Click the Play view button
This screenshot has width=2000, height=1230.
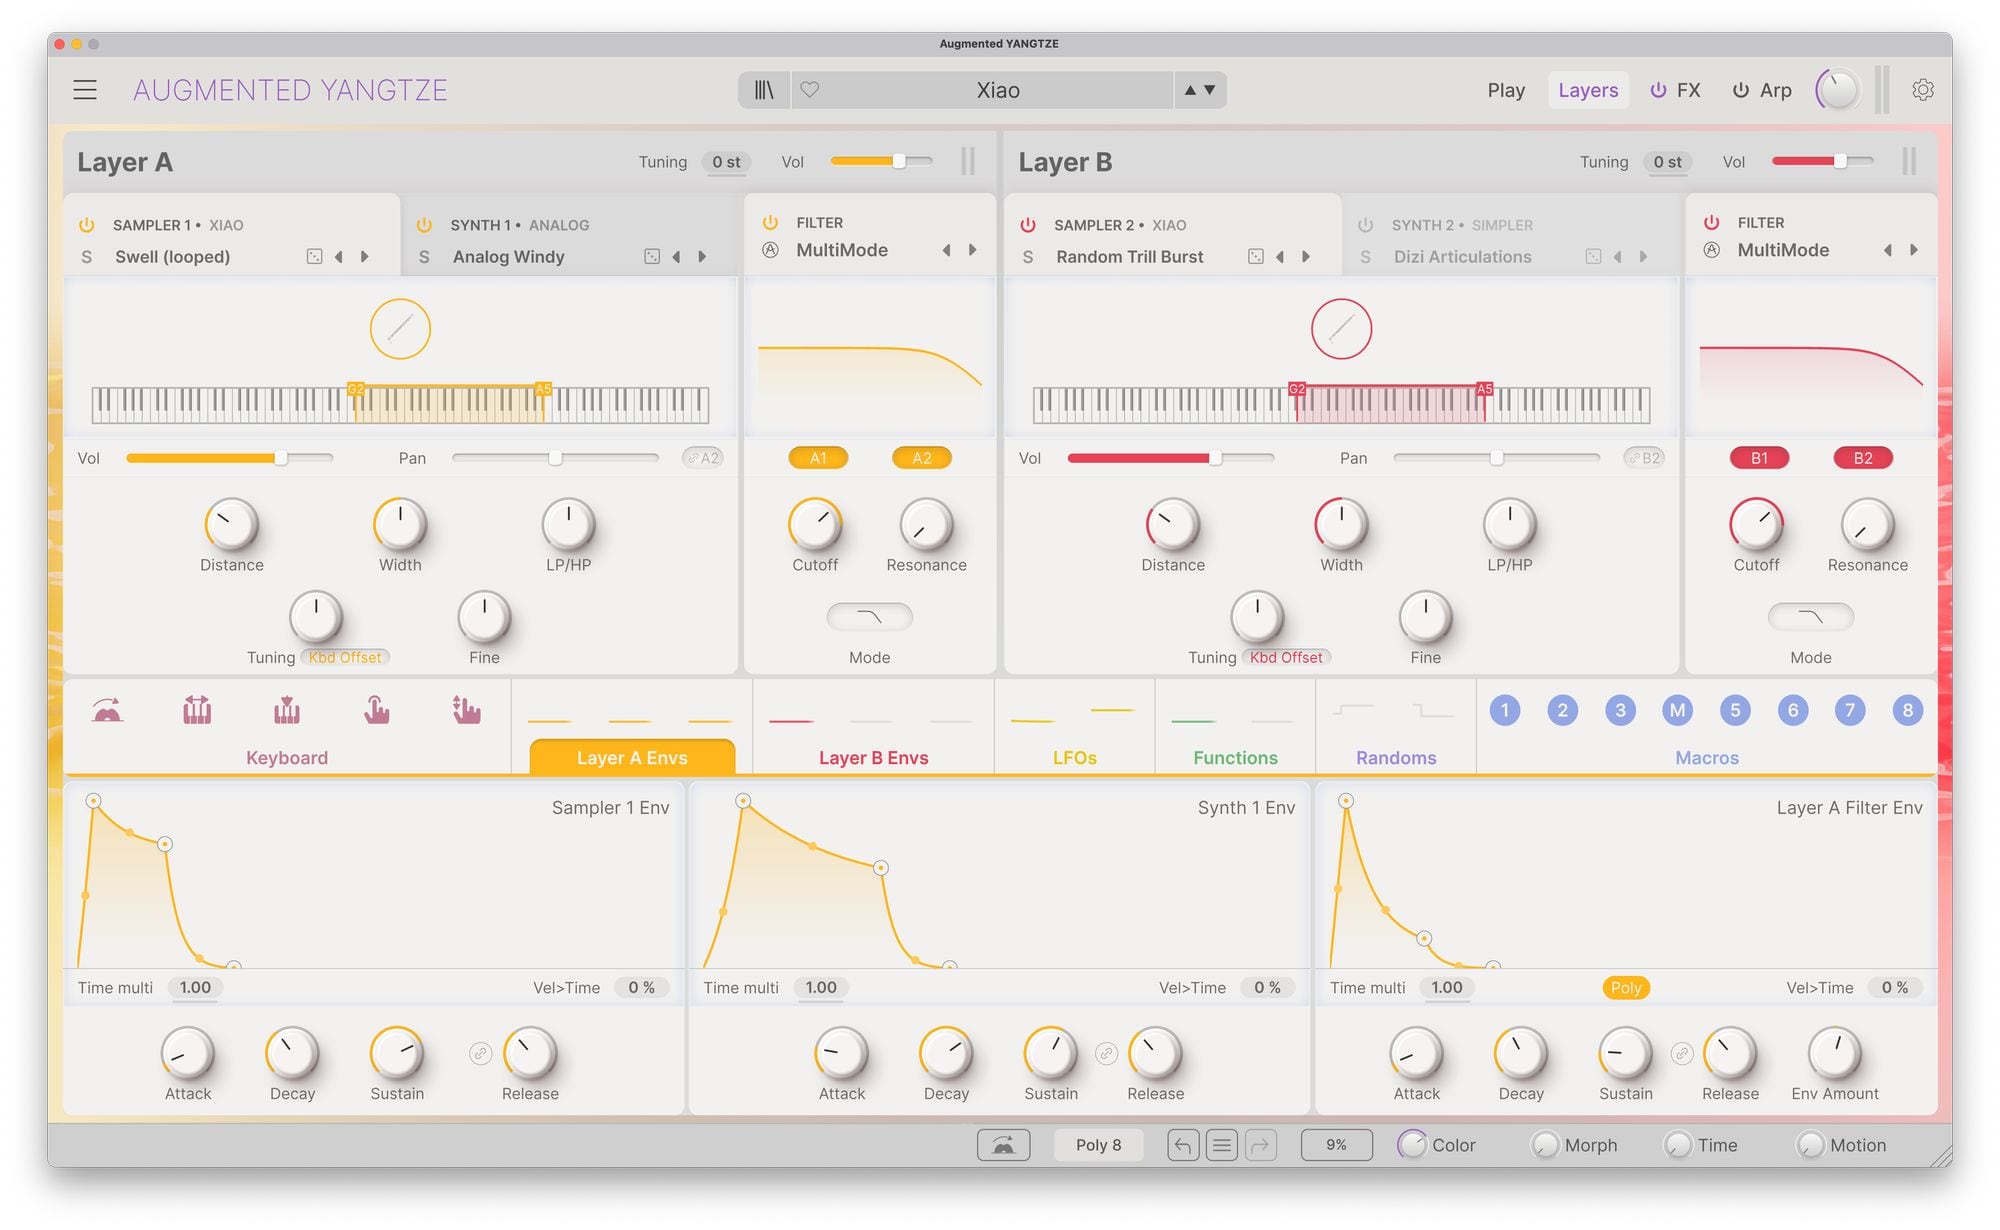[1505, 90]
